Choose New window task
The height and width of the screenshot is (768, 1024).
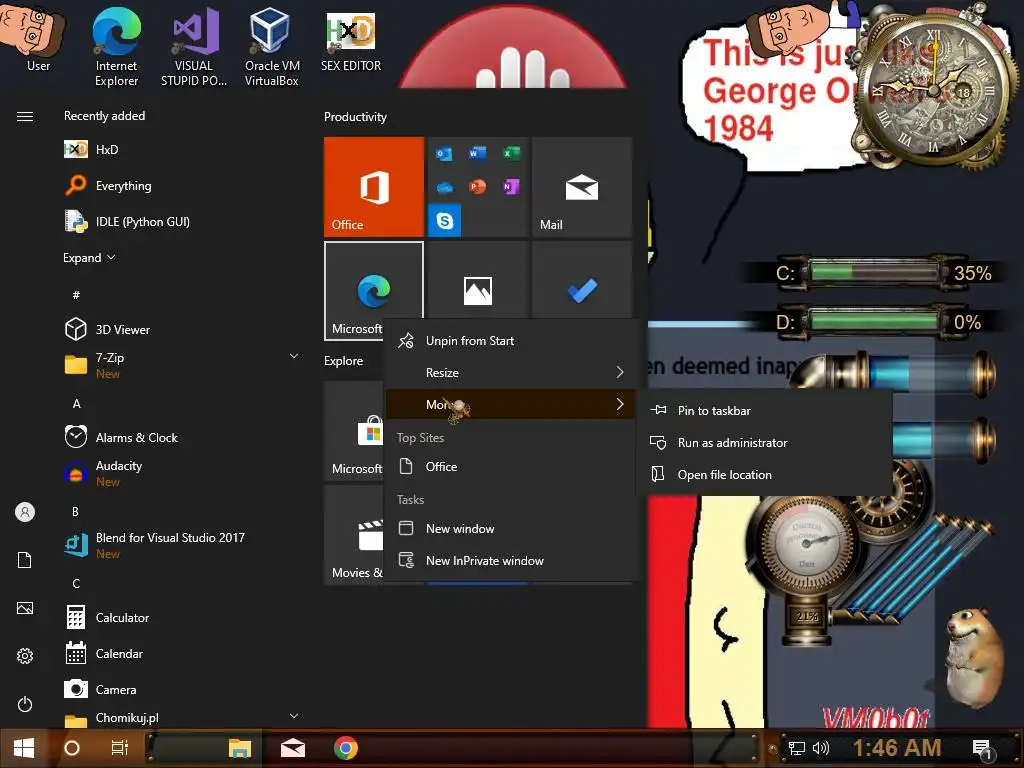tap(510, 528)
